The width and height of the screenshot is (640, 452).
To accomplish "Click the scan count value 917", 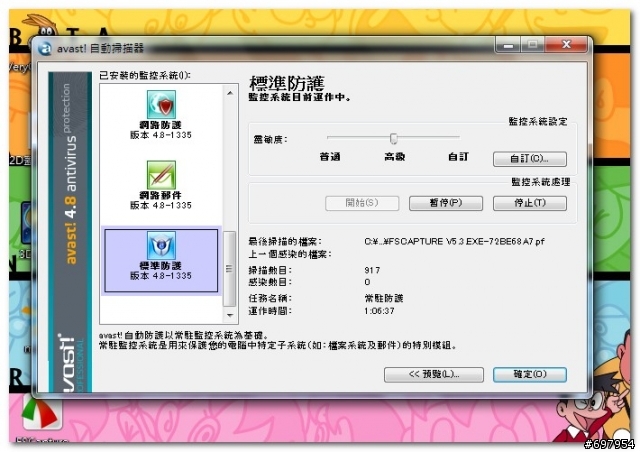I will pos(372,270).
